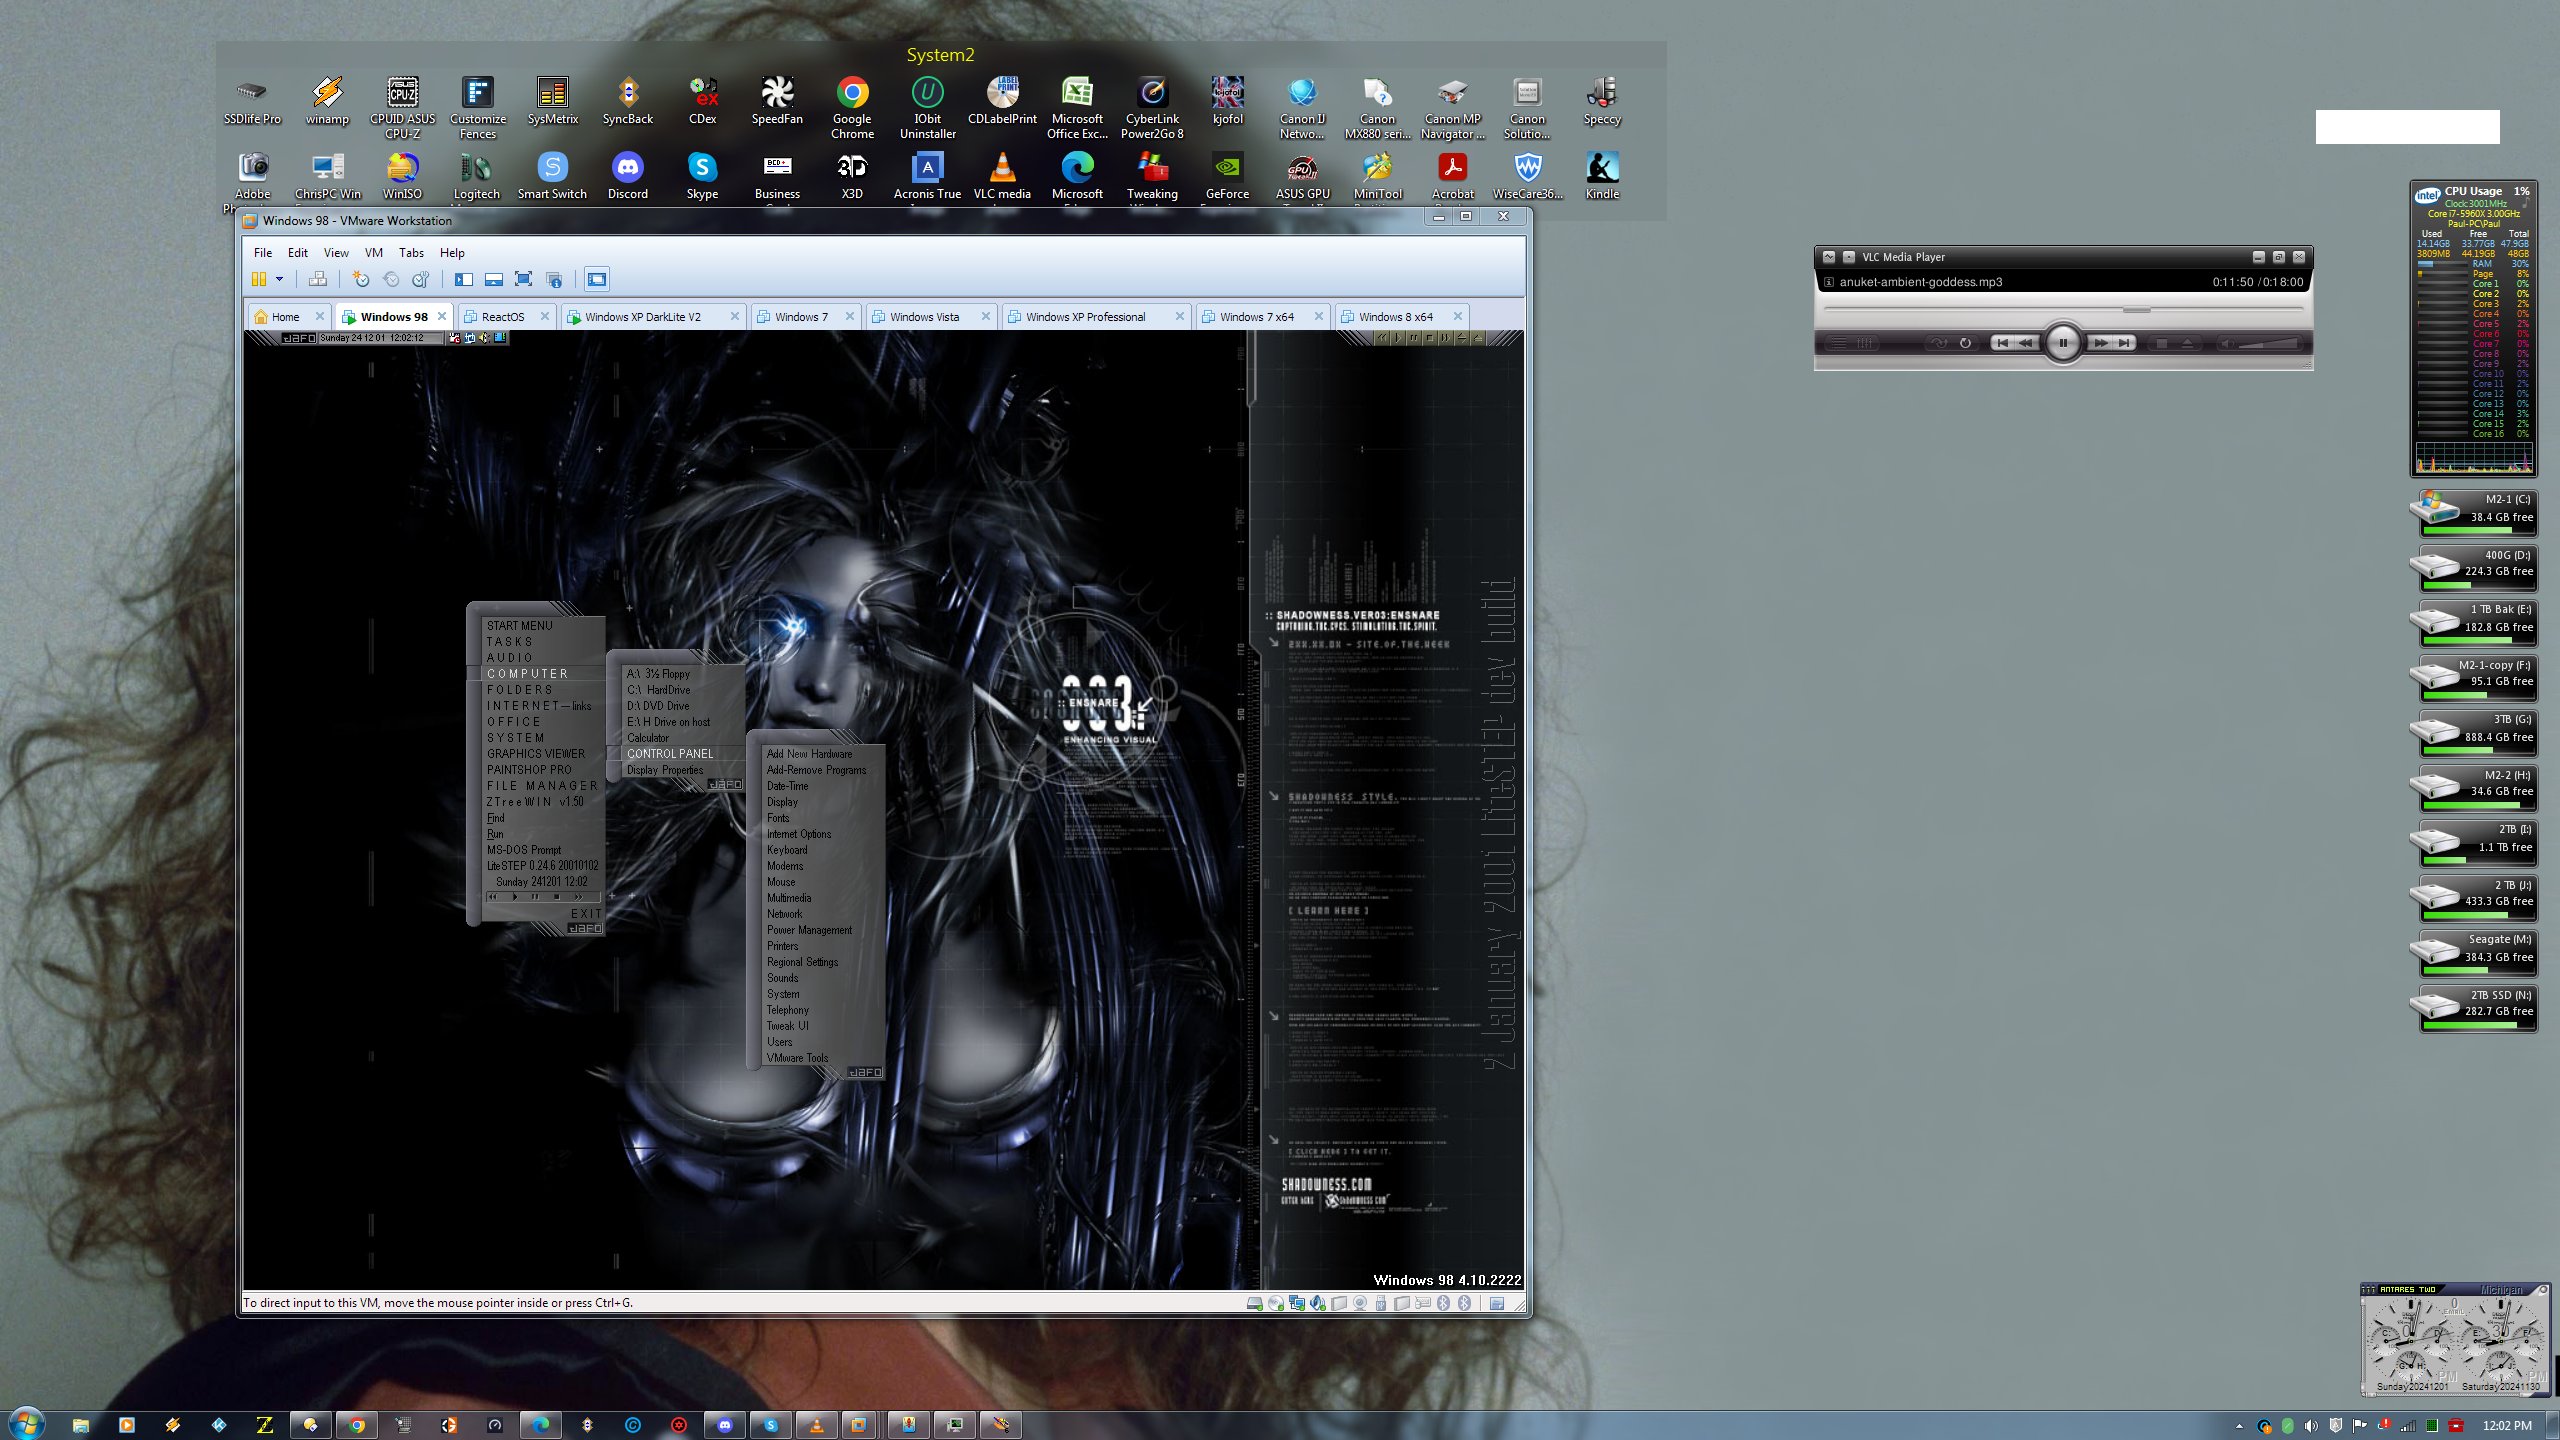Skip to previous track in VLC
The height and width of the screenshot is (1440, 2560).
tap(2002, 343)
